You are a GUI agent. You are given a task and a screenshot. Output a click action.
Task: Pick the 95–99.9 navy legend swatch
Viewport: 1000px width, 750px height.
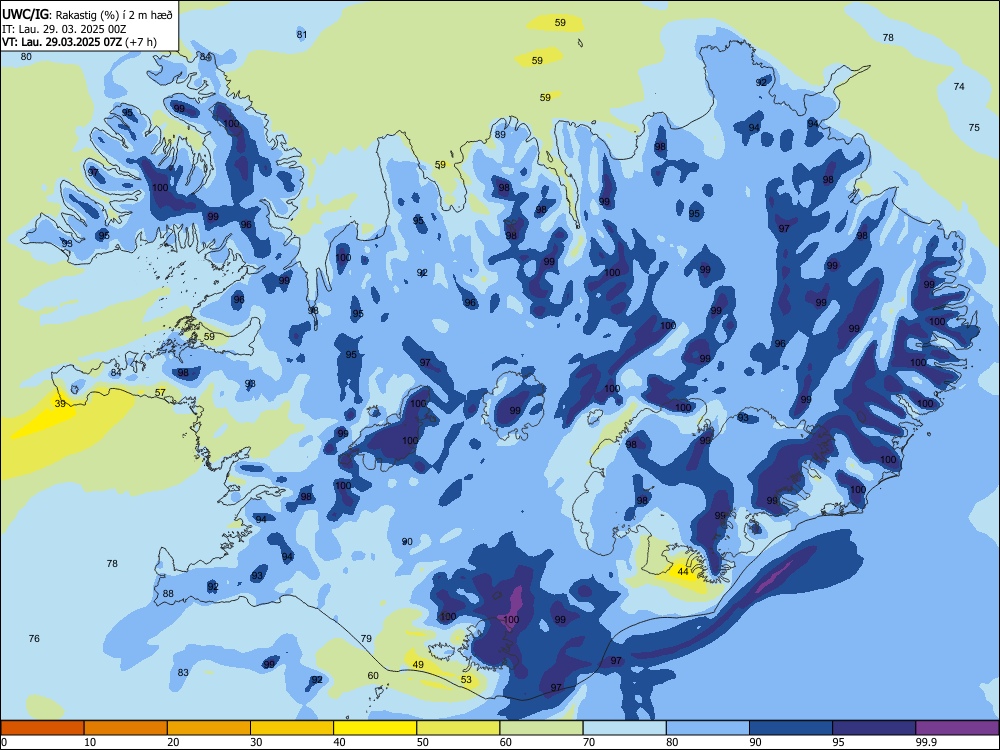coord(874,728)
